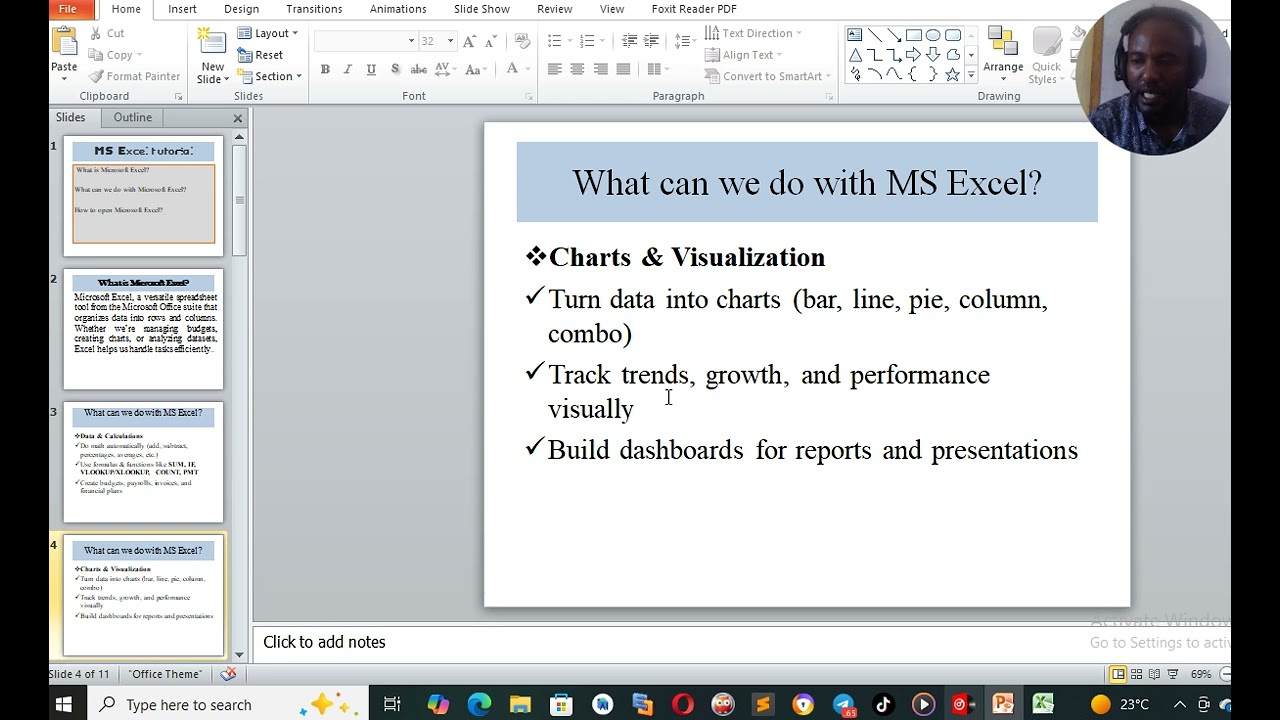Viewport: 1280px width, 720px height.
Task: Switch to the Transitions ribbon tab
Action: point(314,9)
